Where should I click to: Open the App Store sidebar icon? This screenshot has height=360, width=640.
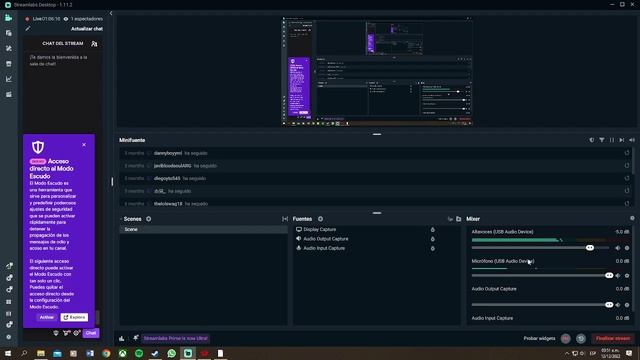click(9, 64)
